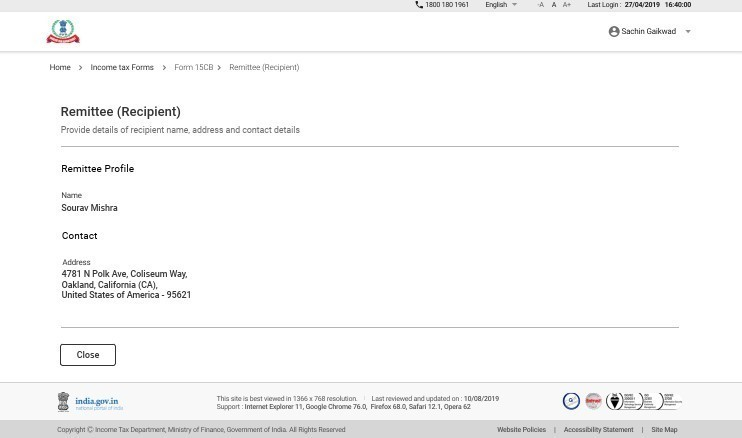Click the BSI ISO certification badges

coord(644,401)
